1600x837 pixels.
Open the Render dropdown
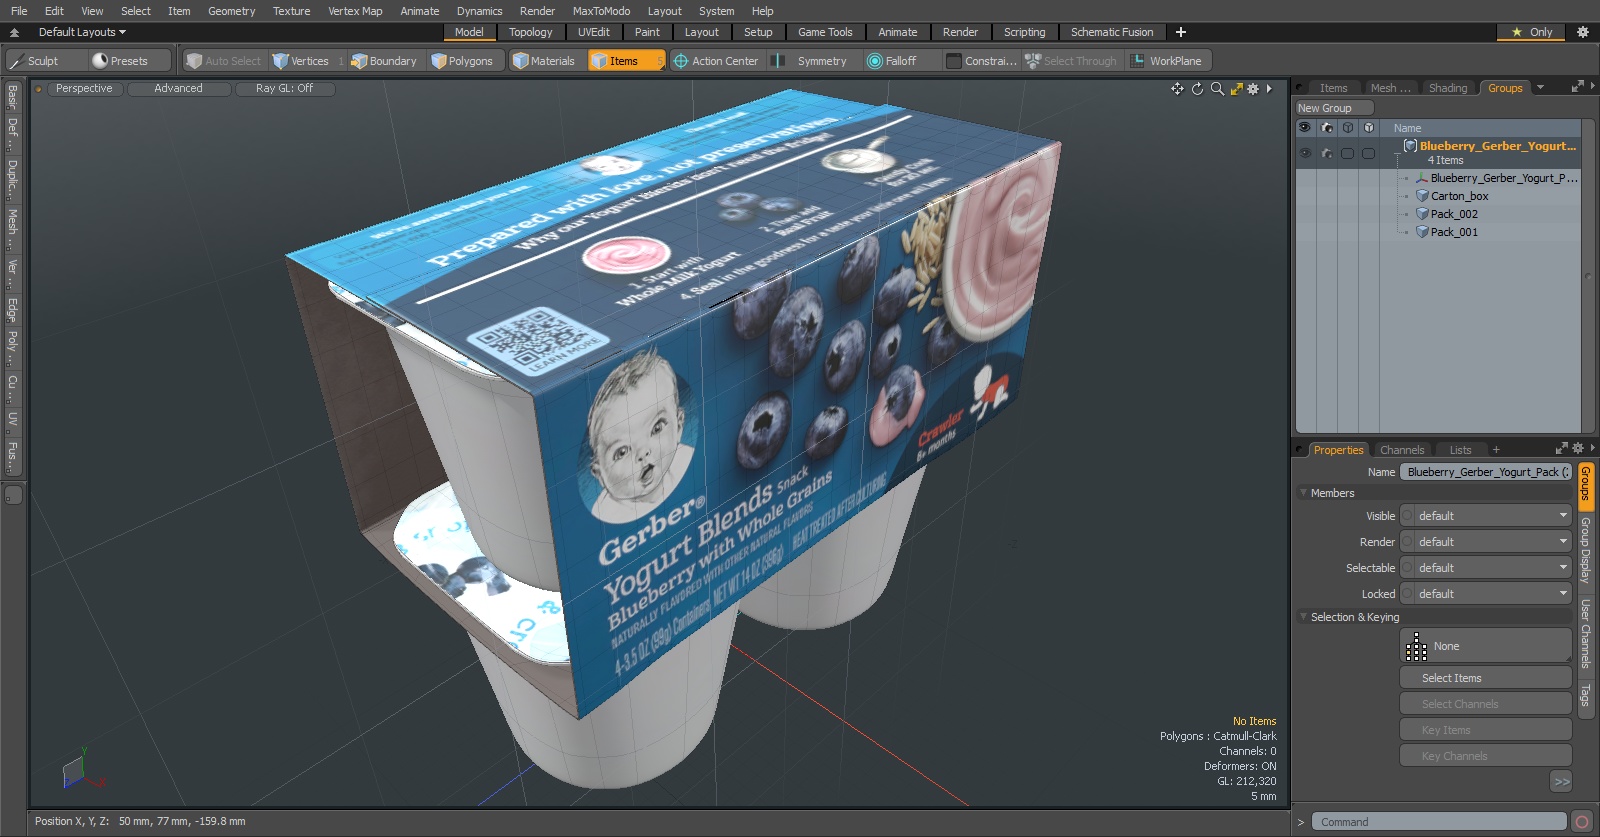coord(1493,542)
